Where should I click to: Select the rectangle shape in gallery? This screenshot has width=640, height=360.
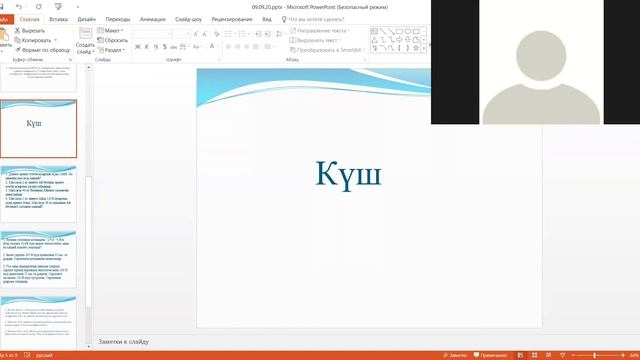point(399,31)
